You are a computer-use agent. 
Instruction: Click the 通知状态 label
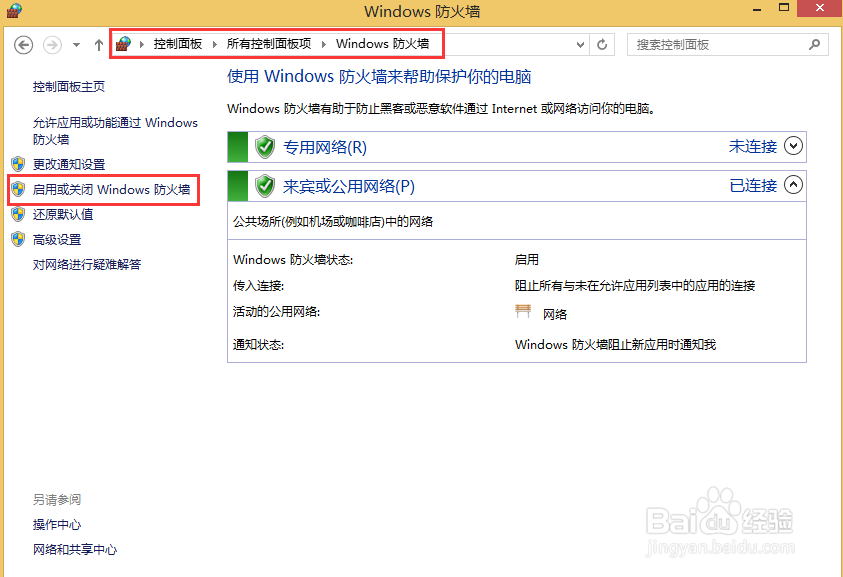(258, 345)
